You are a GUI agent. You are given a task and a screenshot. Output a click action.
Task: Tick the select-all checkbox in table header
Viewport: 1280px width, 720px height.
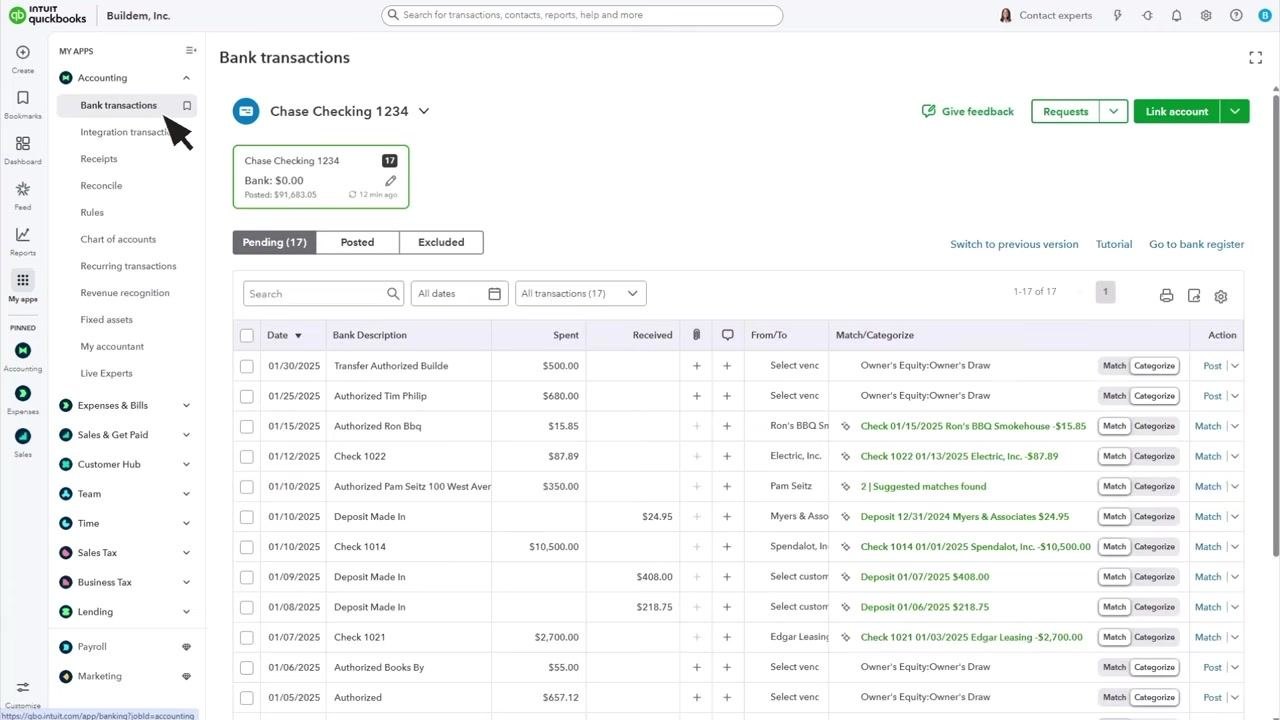point(247,336)
